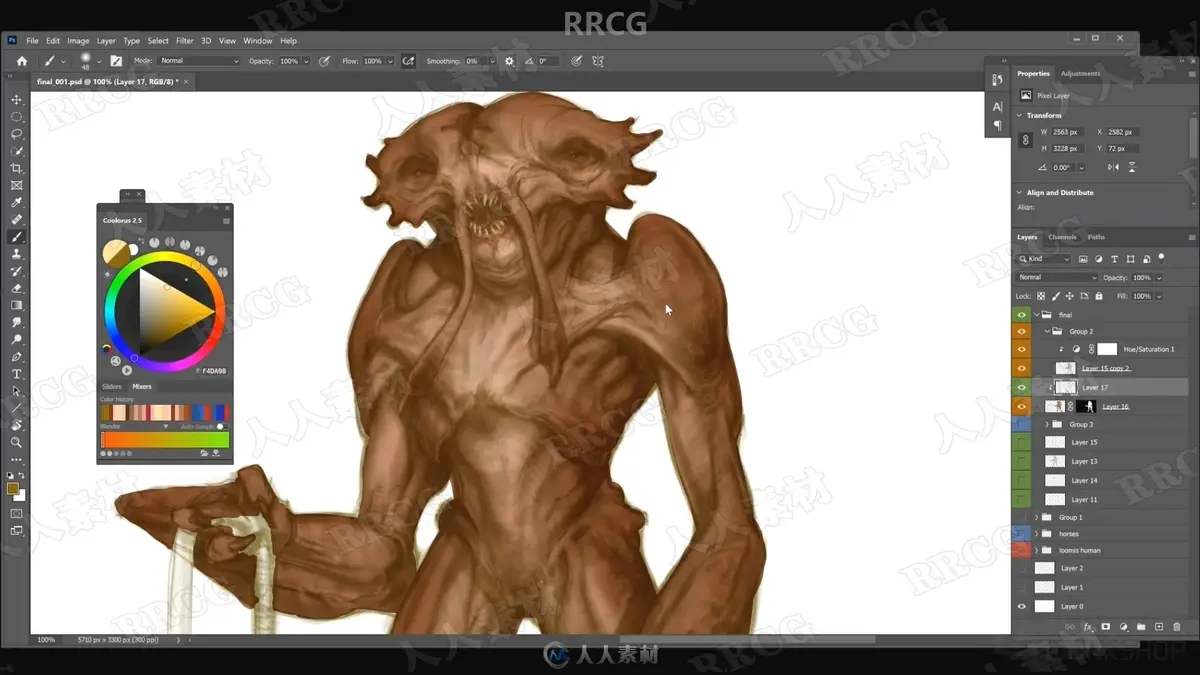Screen dimensions: 1200x675
Task: Open the Layer menu
Action: [x=105, y=41]
